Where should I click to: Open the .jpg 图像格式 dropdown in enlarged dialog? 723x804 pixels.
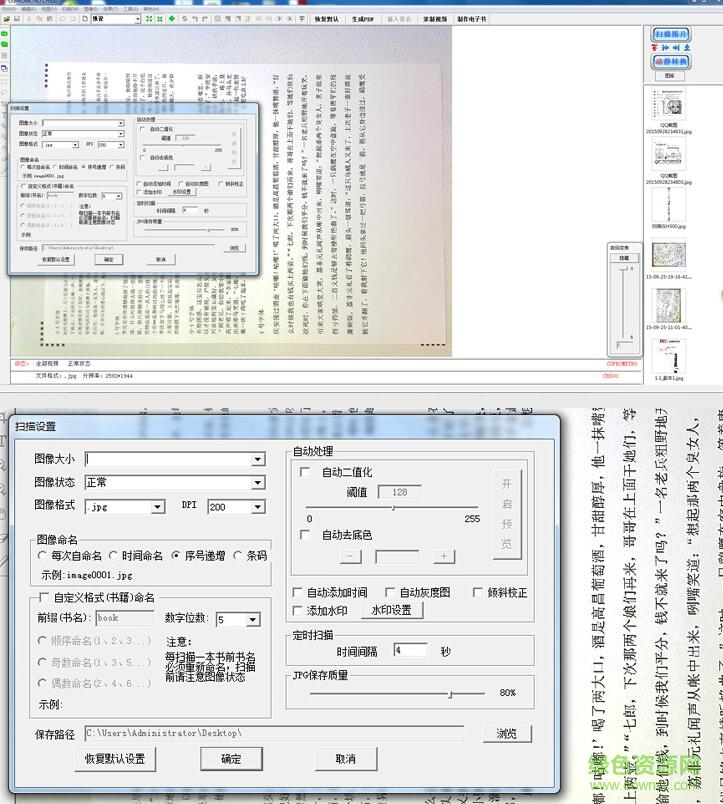[157, 507]
